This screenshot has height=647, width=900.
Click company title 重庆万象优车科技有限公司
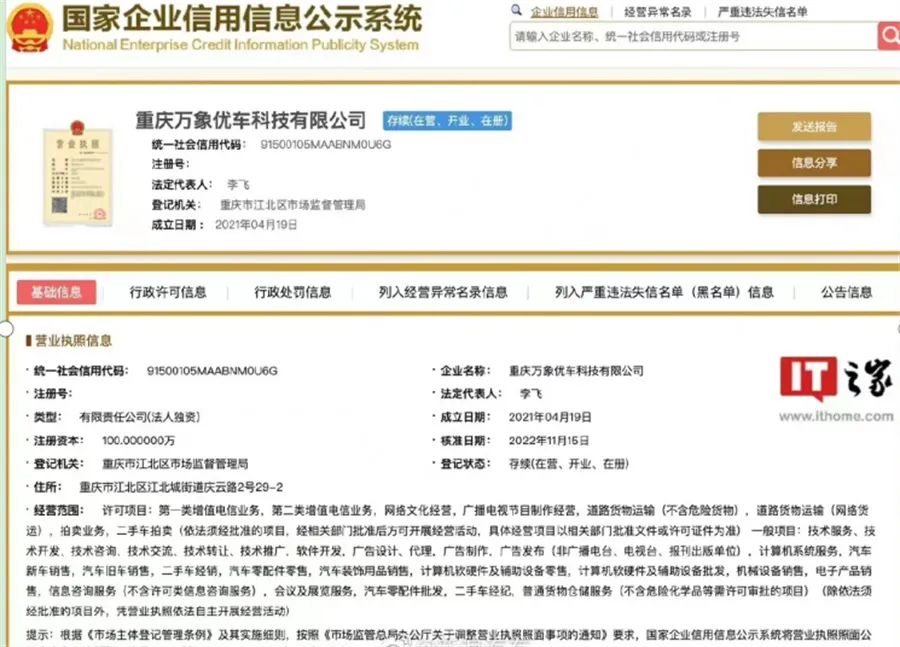point(251,120)
